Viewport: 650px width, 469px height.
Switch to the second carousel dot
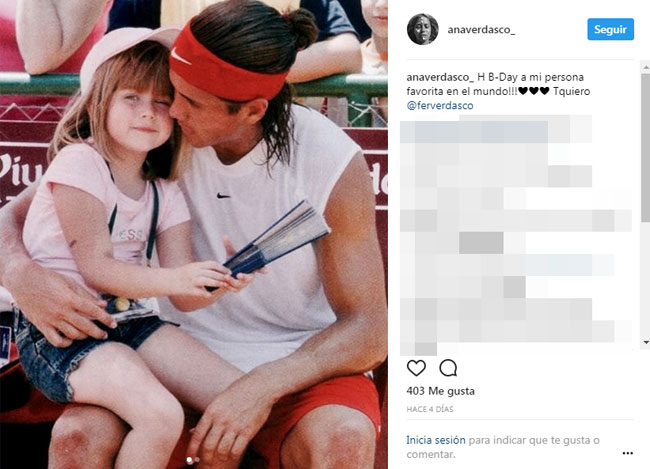(x=197, y=459)
